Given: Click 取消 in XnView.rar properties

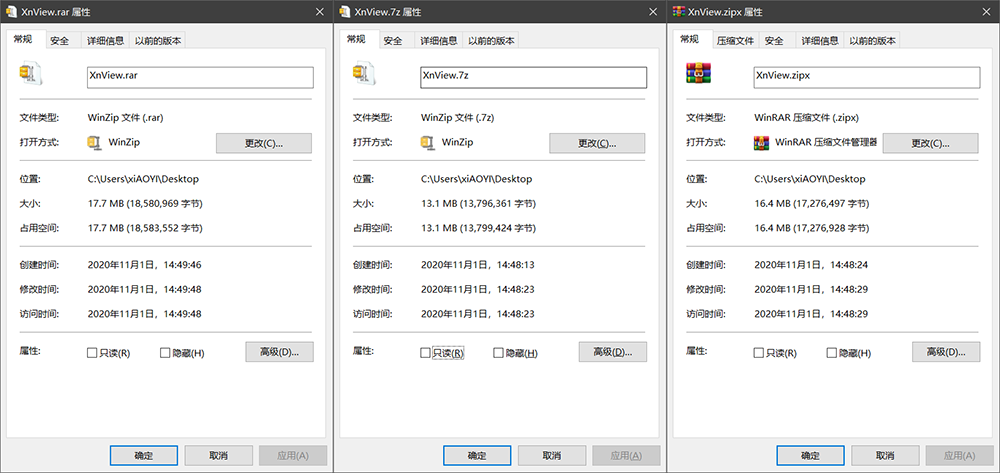Looking at the screenshot, I should [219, 456].
